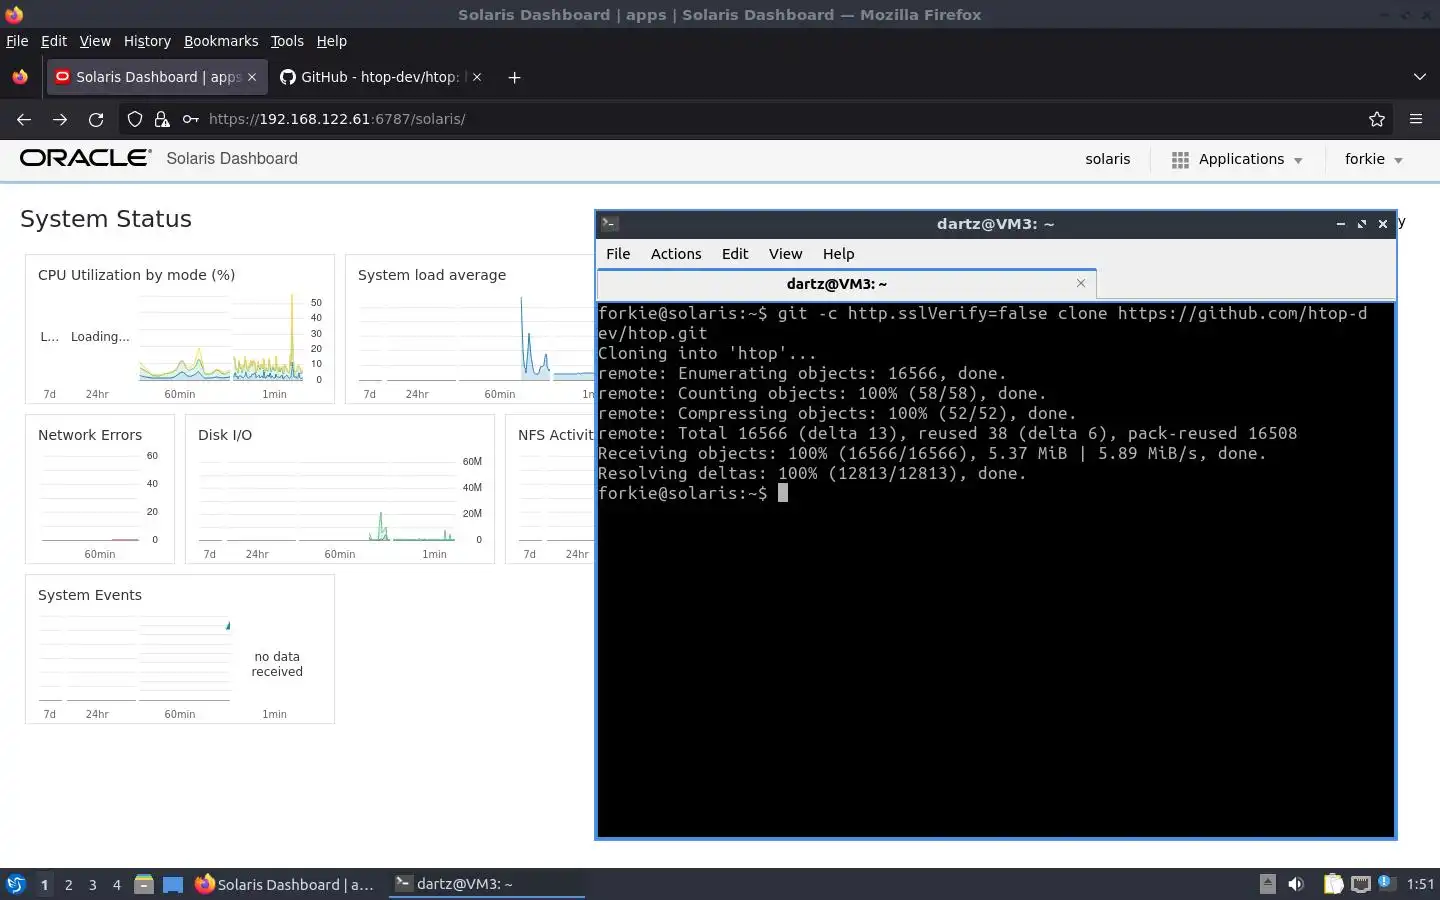Image resolution: width=1440 pixels, height=900 pixels.
Task: Click the Disk I/O chart title
Action: pyautogui.click(x=225, y=435)
